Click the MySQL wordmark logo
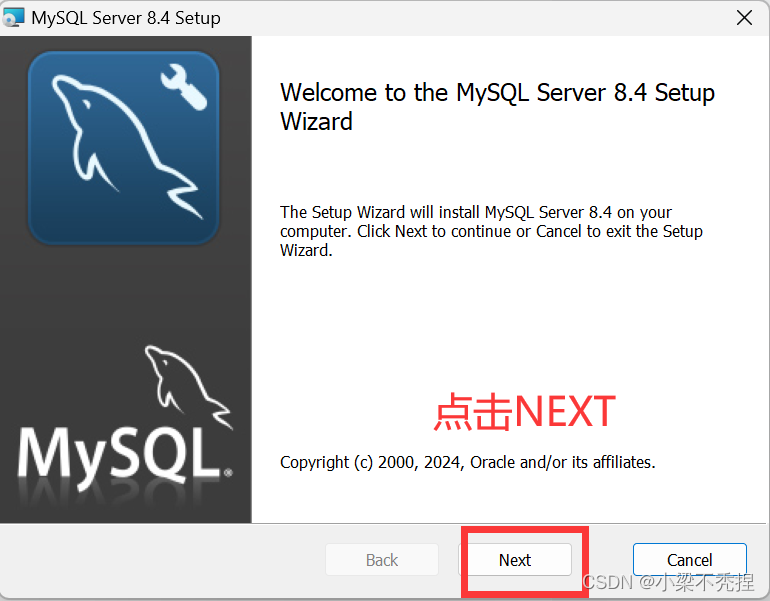The width and height of the screenshot is (770, 601). [125, 419]
